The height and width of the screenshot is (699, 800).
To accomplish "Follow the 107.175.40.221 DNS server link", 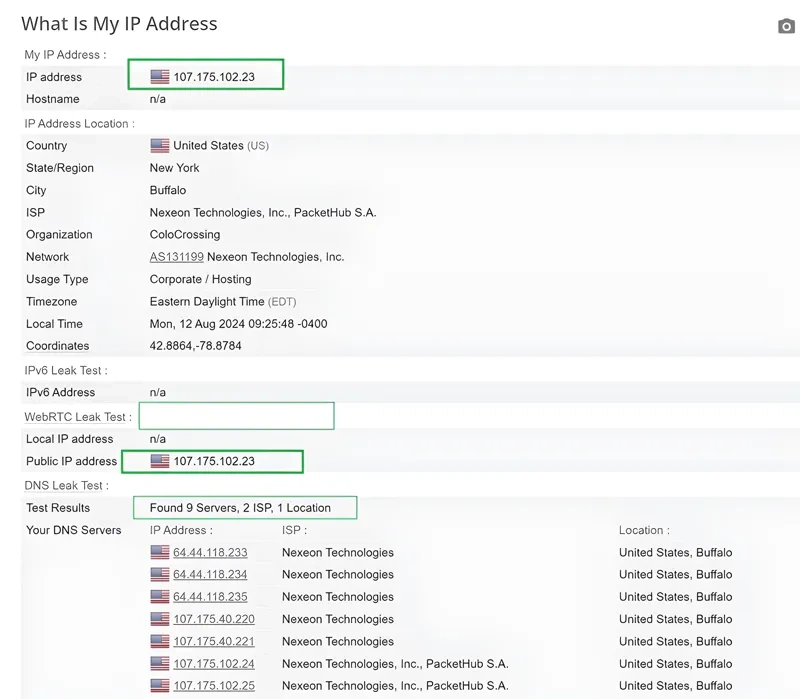I will (213, 642).
